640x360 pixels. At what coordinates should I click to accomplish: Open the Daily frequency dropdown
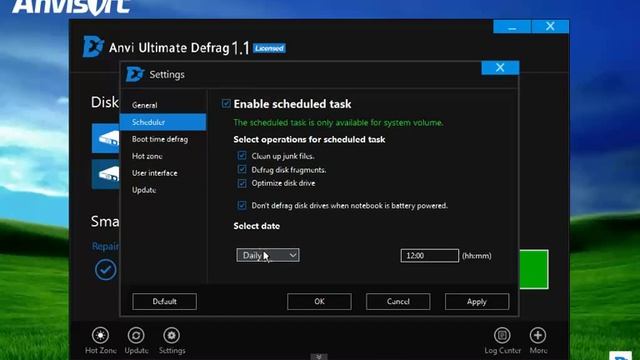point(268,256)
